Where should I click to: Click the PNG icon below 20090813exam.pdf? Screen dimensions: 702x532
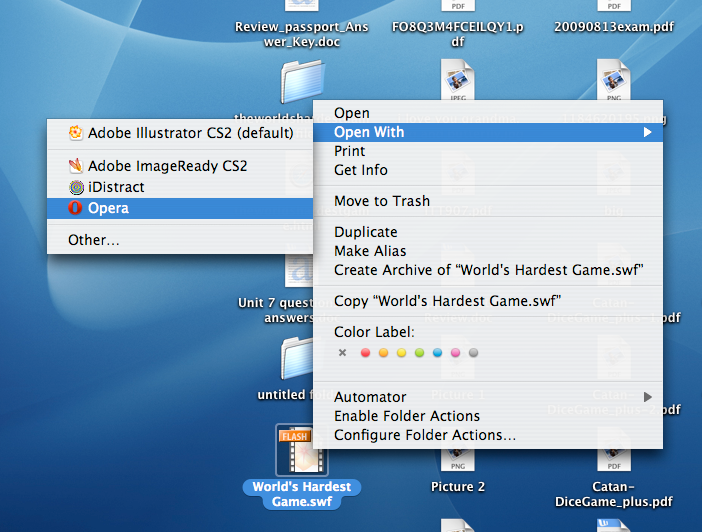coord(614,80)
